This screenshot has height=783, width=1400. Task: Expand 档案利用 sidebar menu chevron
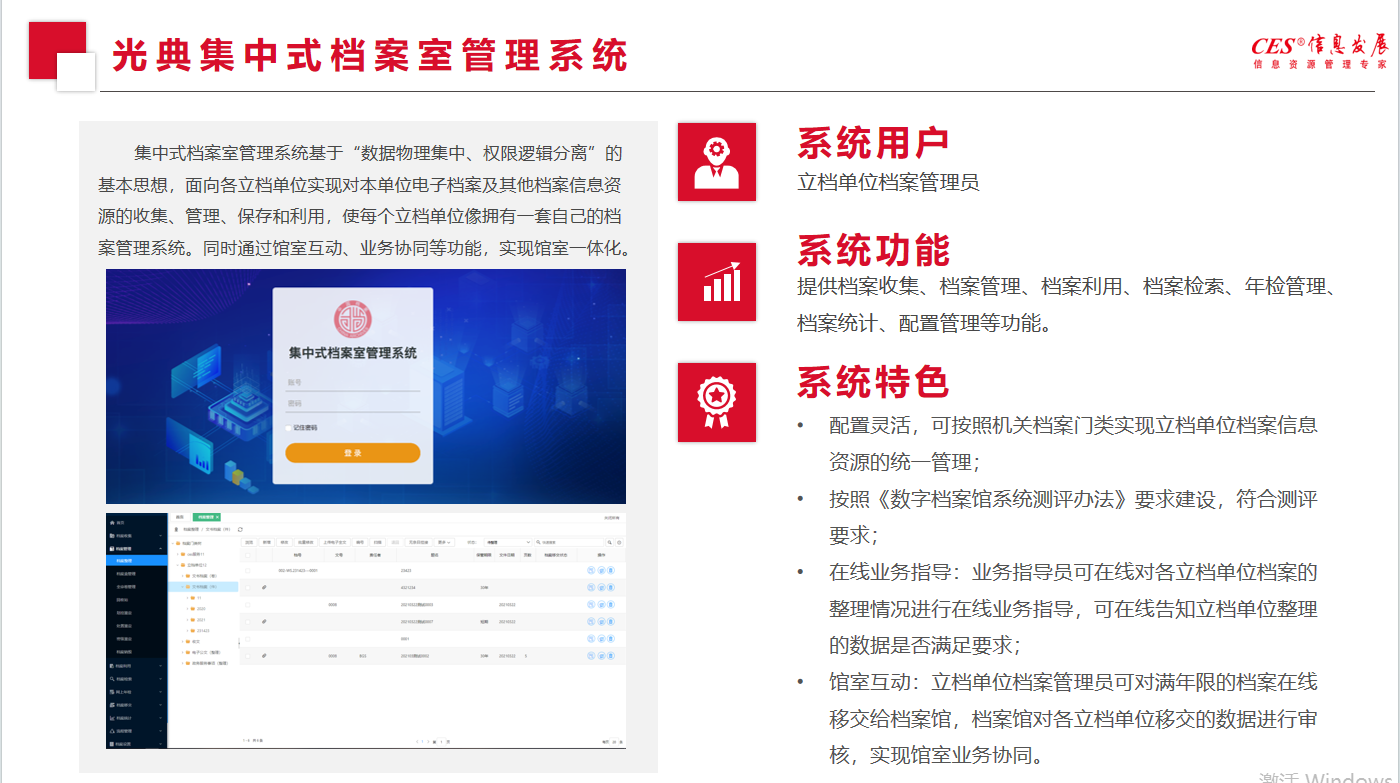[x=161, y=666]
